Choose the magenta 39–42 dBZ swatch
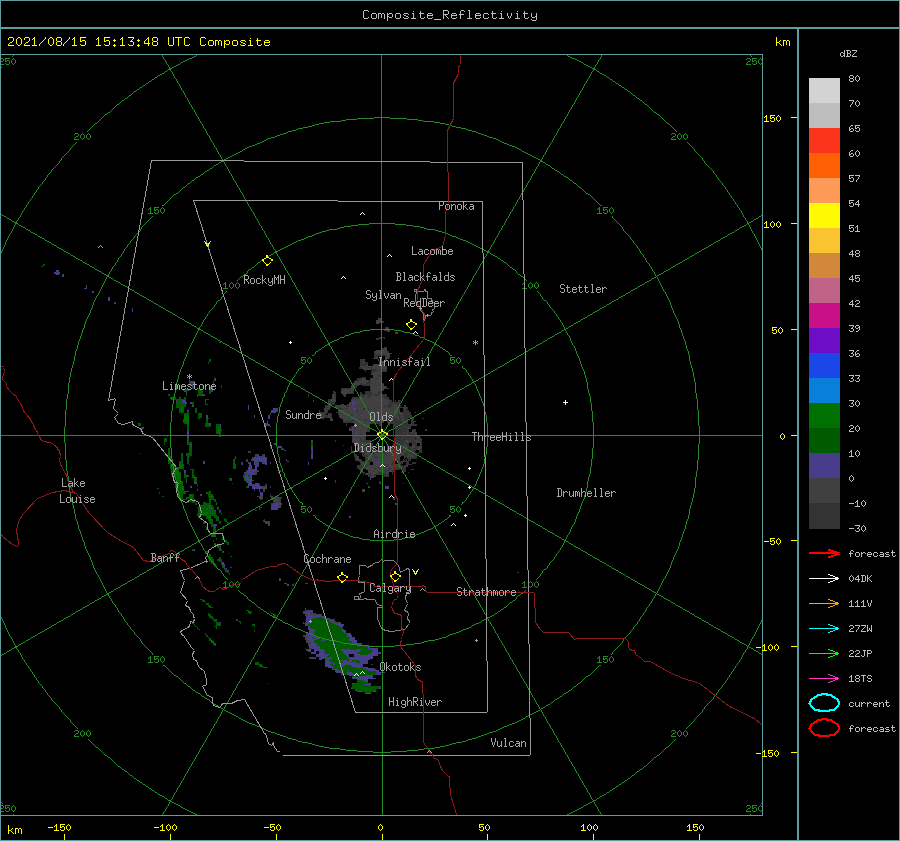 (x=824, y=315)
